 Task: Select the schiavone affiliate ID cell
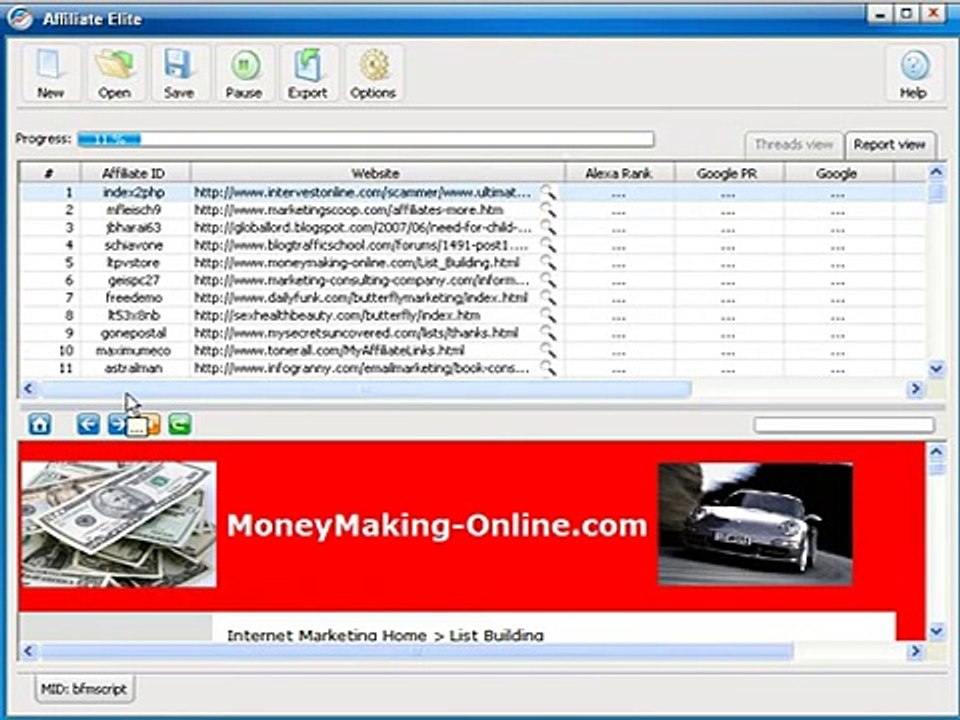tap(134, 246)
